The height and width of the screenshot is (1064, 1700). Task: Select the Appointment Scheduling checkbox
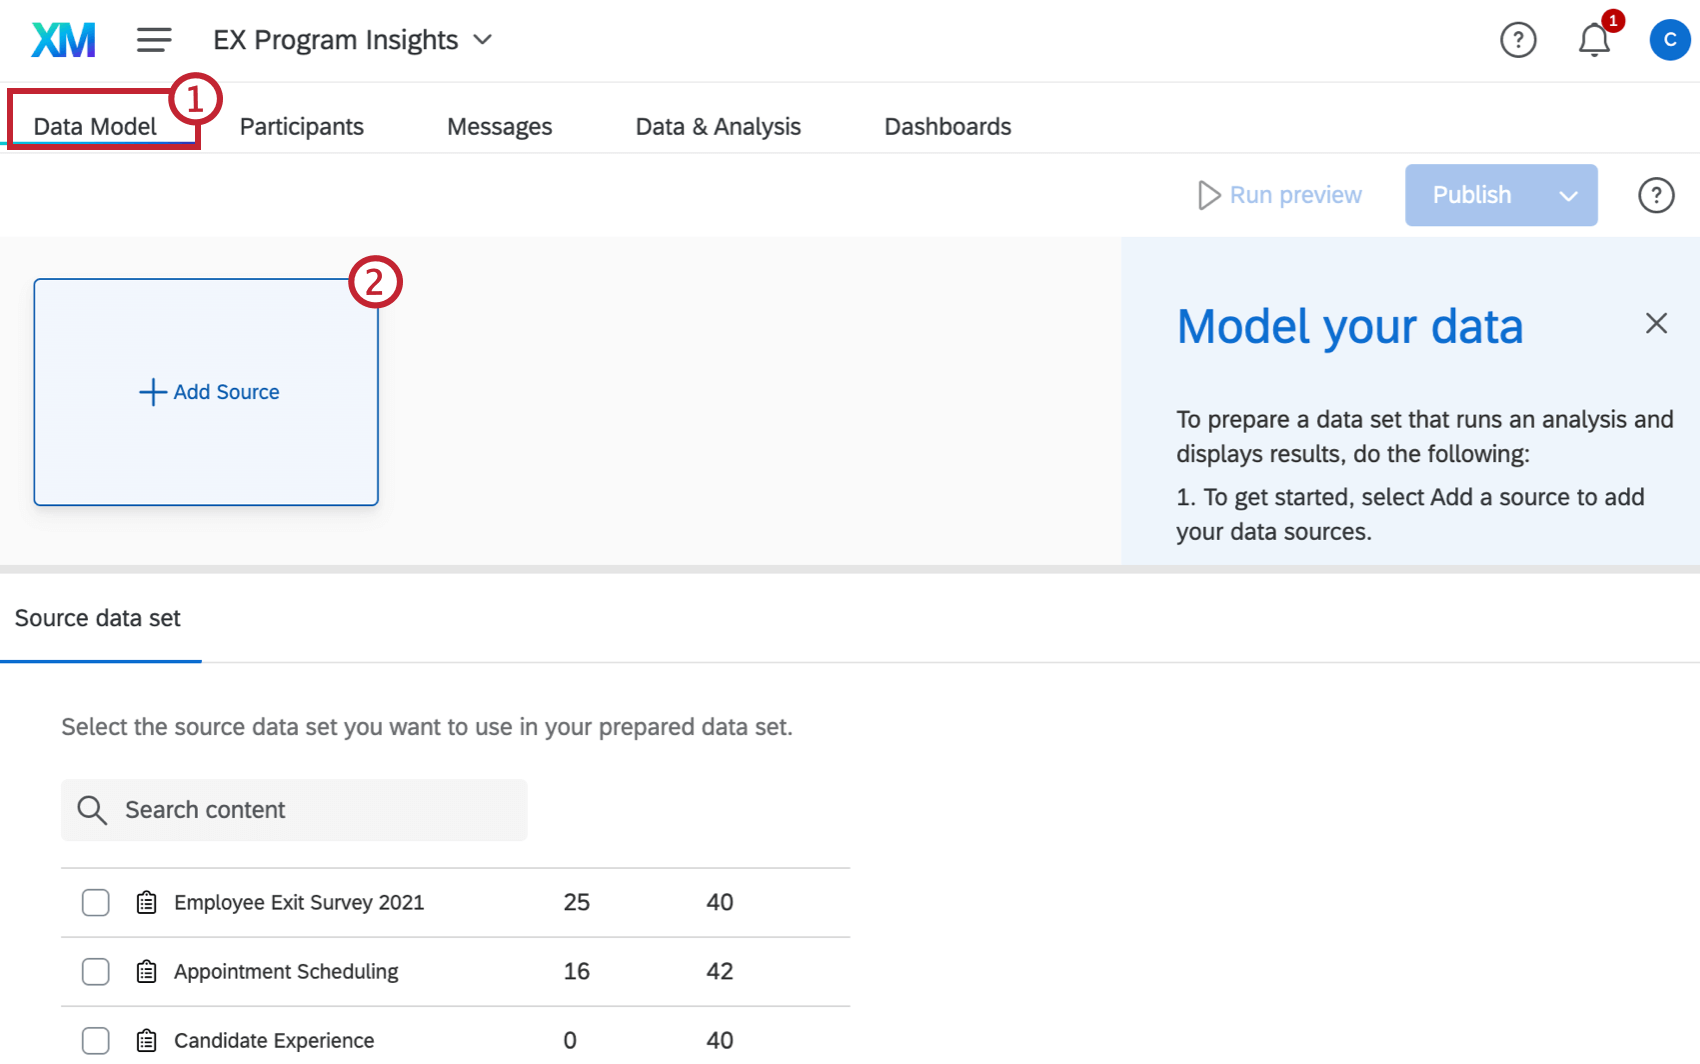pos(96,972)
